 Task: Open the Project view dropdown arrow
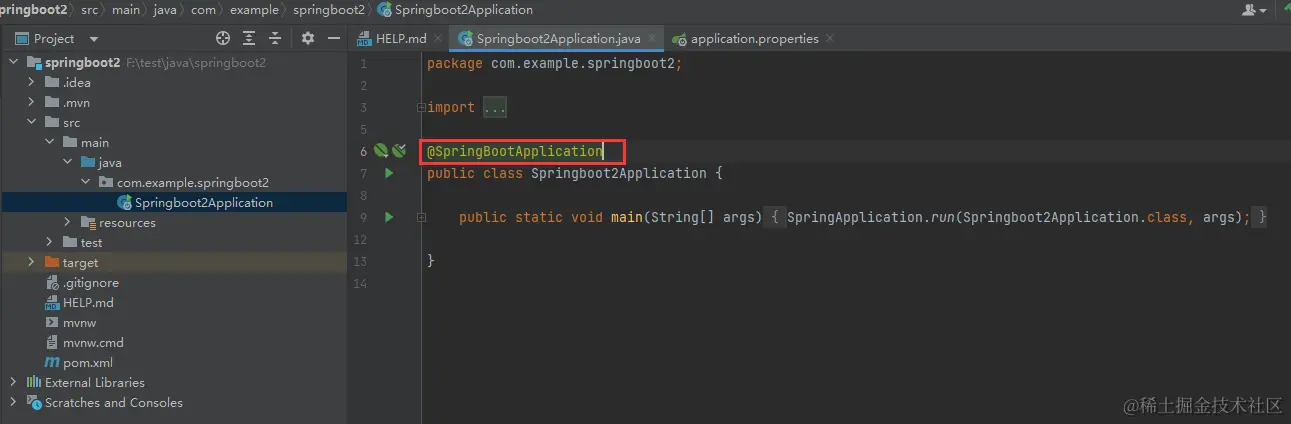94,39
